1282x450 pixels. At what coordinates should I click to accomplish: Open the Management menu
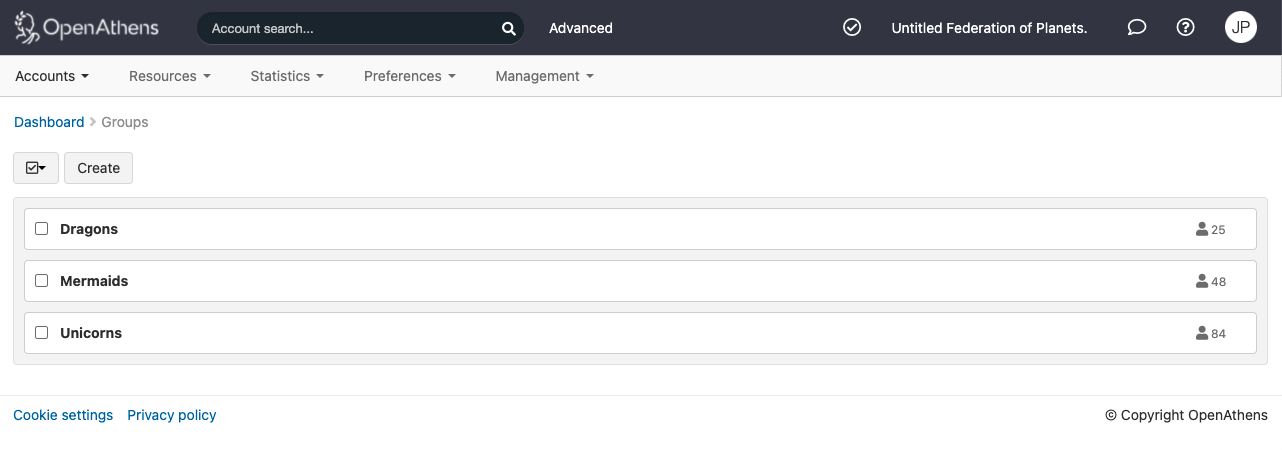coord(544,76)
